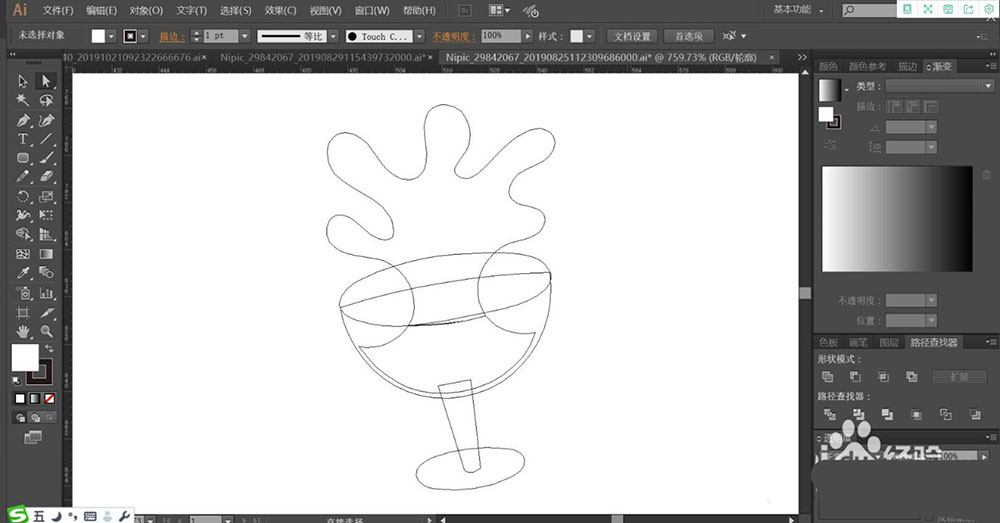This screenshot has width=1000, height=523.
Task: Open the 对象(O) menu
Action: tap(146, 10)
